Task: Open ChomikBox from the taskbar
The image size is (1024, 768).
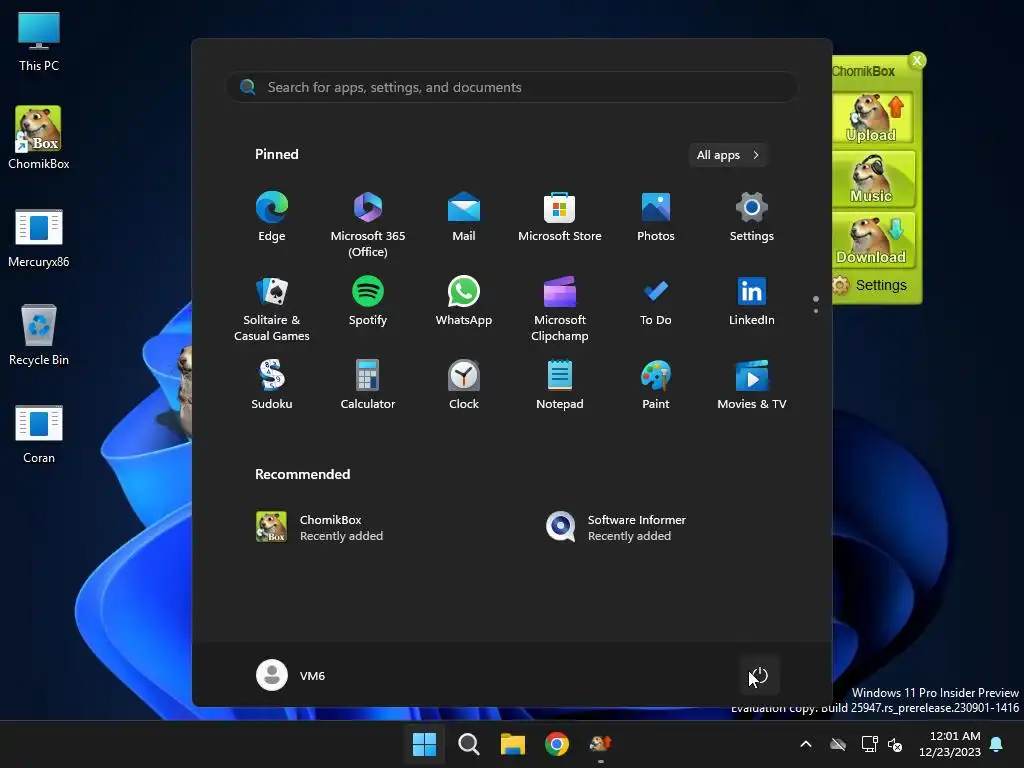Action: pyautogui.click(x=601, y=744)
